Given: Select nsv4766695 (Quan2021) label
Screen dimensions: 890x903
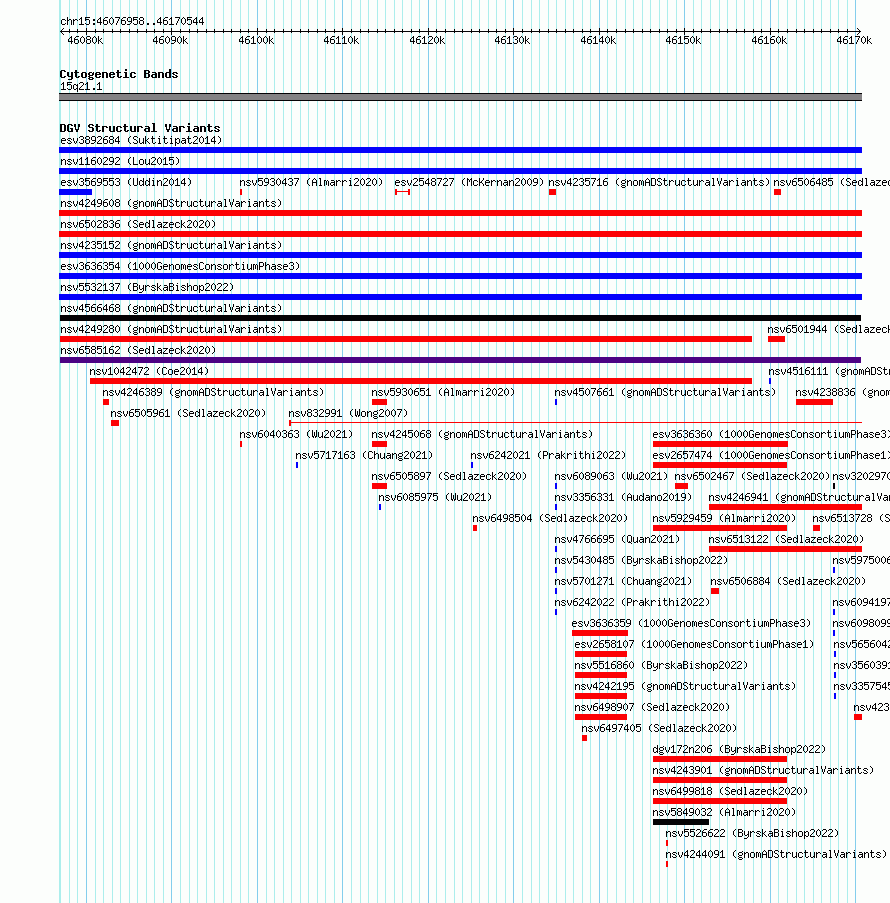Looking at the screenshot, I should pos(618,540).
